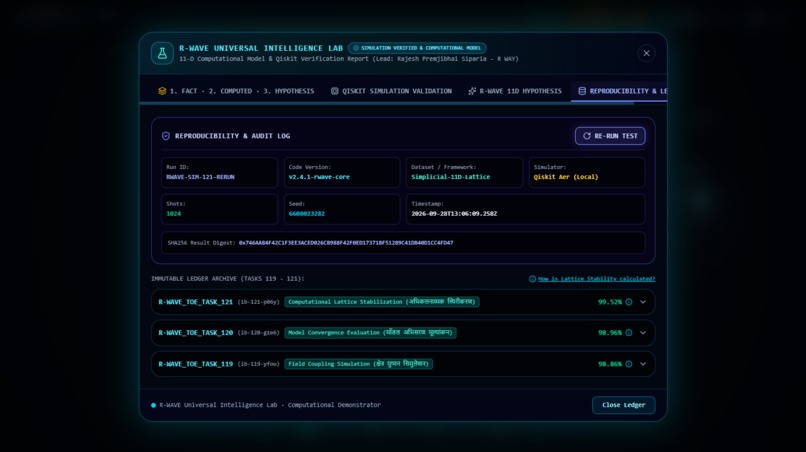806x452 pixels.
Task: Click the Seed value 6608023282
Action: [306, 214]
